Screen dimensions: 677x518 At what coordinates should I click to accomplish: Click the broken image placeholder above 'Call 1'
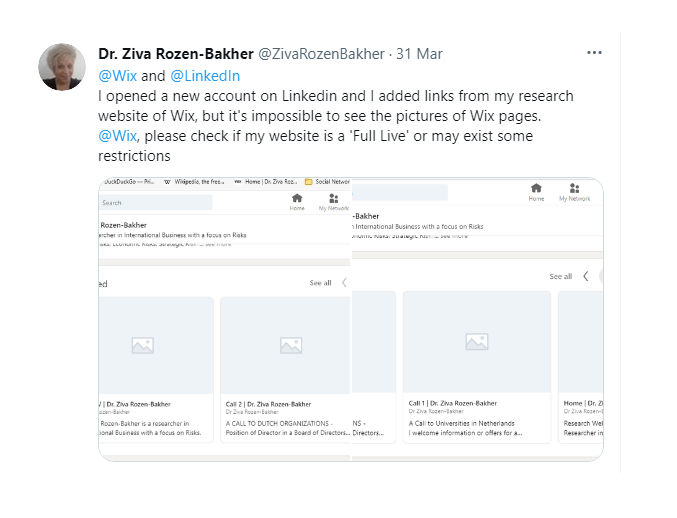click(477, 341)
